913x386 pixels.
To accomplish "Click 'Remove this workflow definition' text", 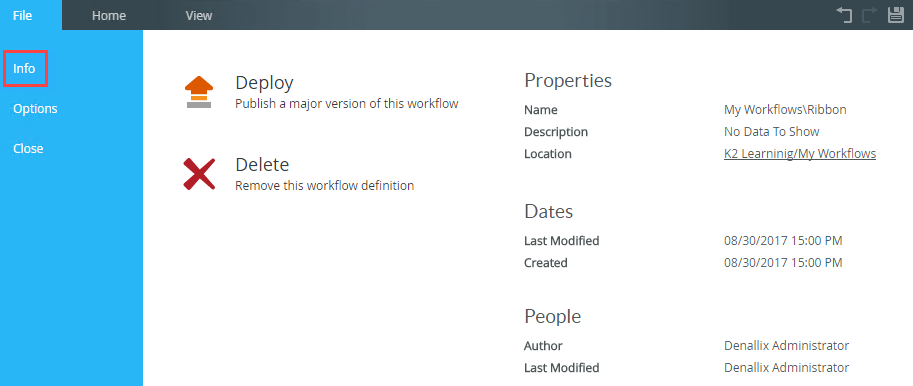I will coord(324,186).
